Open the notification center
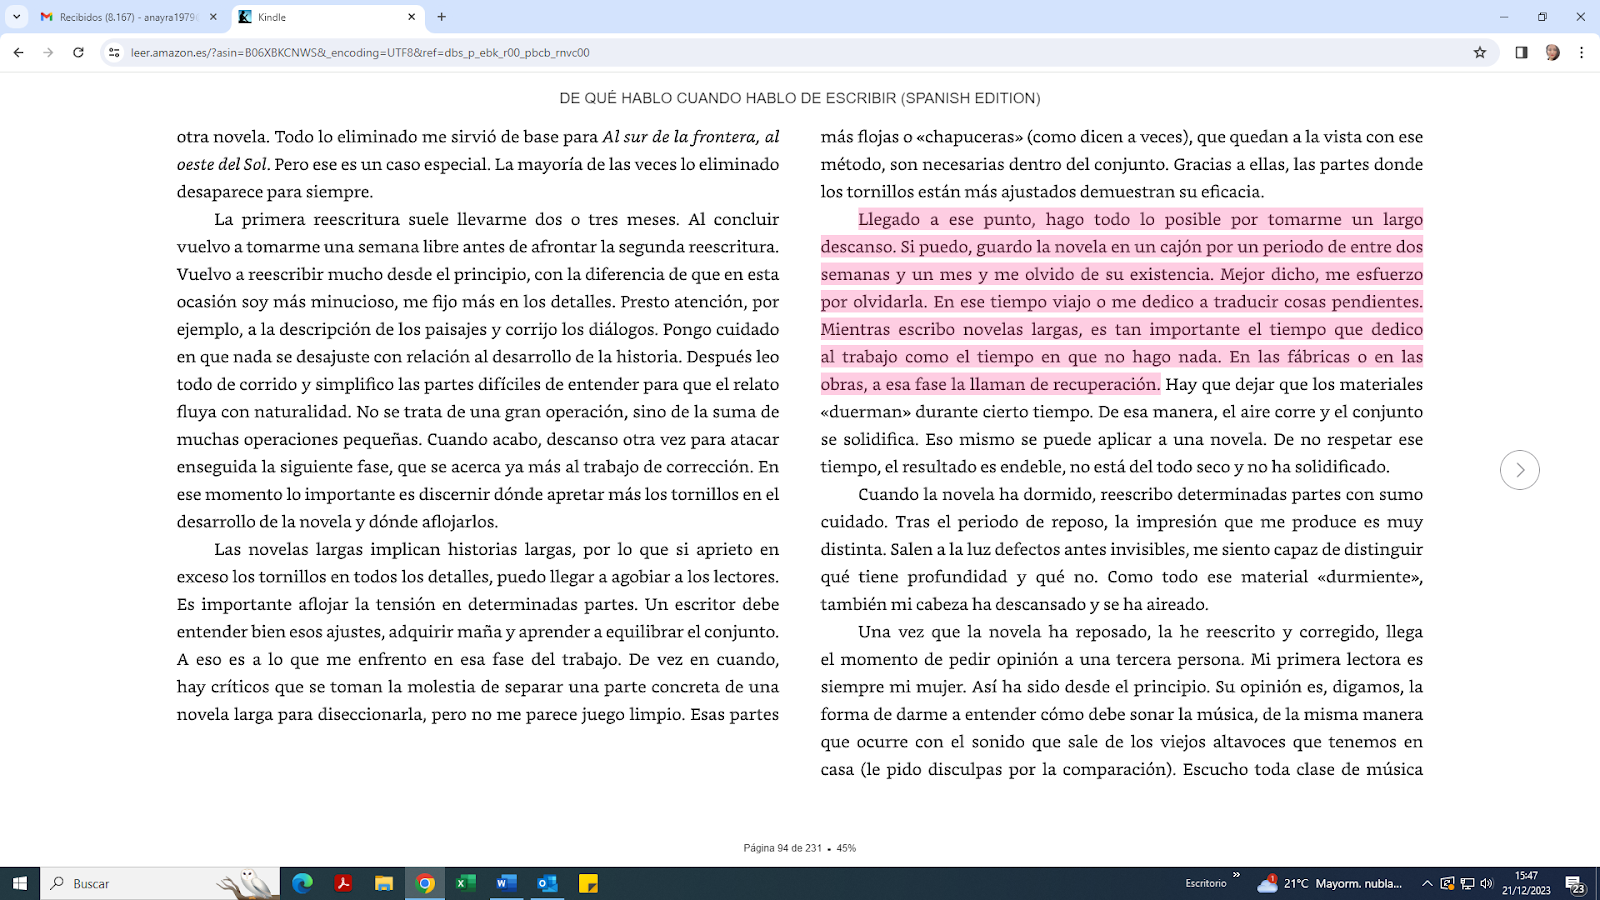This screenshot has width=1600, height=900. point(1575,884)
